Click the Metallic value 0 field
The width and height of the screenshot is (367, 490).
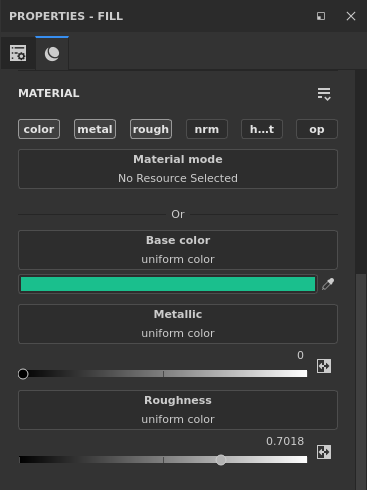pyautogui.click(x=300, y=355)
